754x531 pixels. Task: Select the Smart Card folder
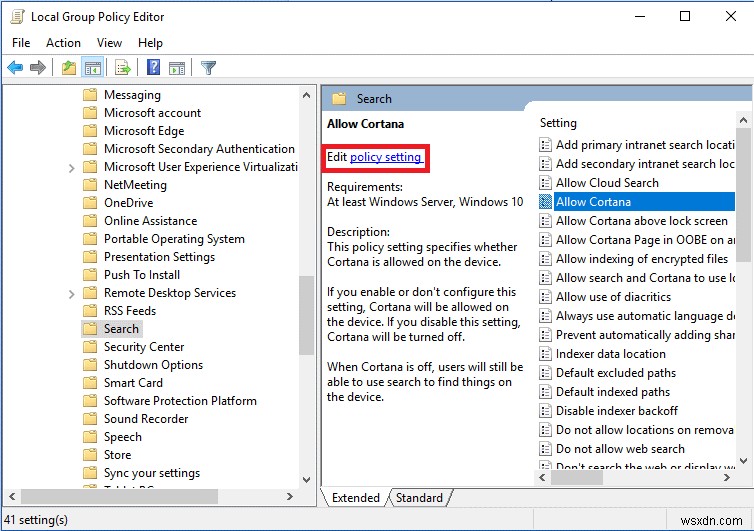click(133, 382)
